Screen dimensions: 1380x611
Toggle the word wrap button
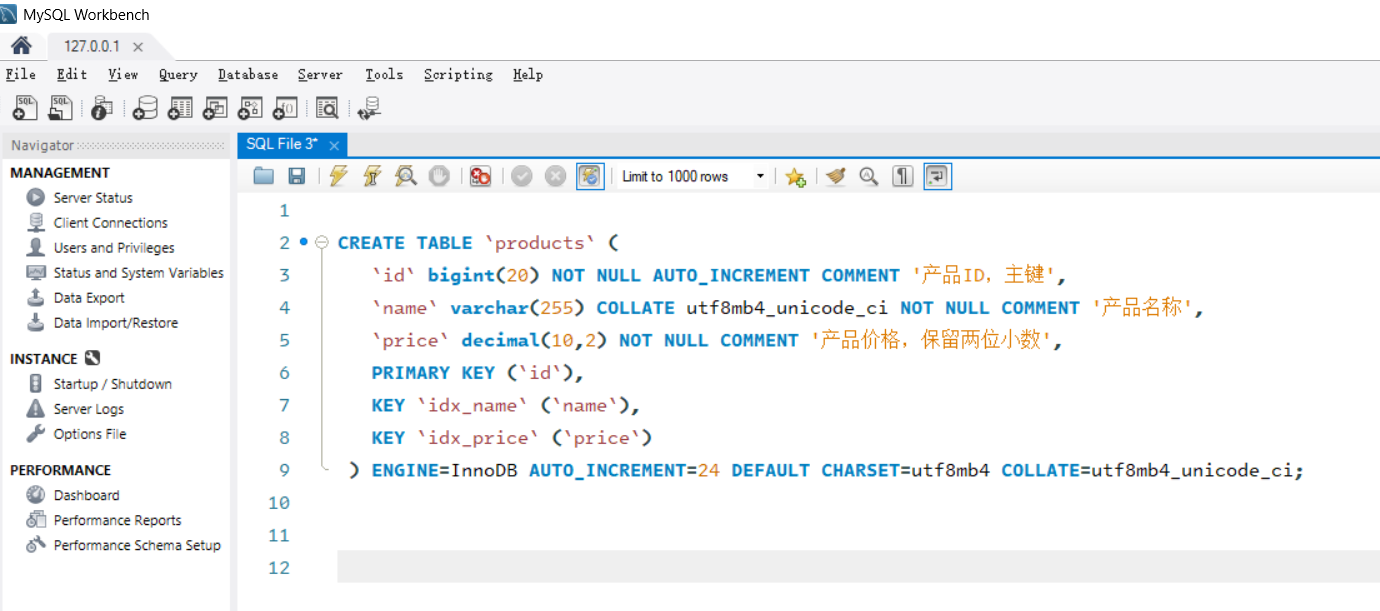937,177
